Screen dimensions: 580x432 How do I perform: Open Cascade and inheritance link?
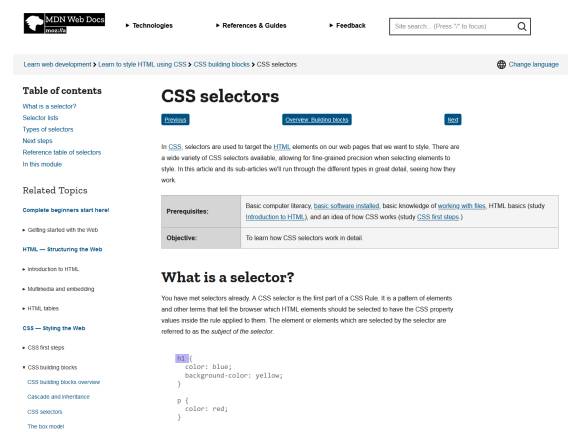[58, 397]
